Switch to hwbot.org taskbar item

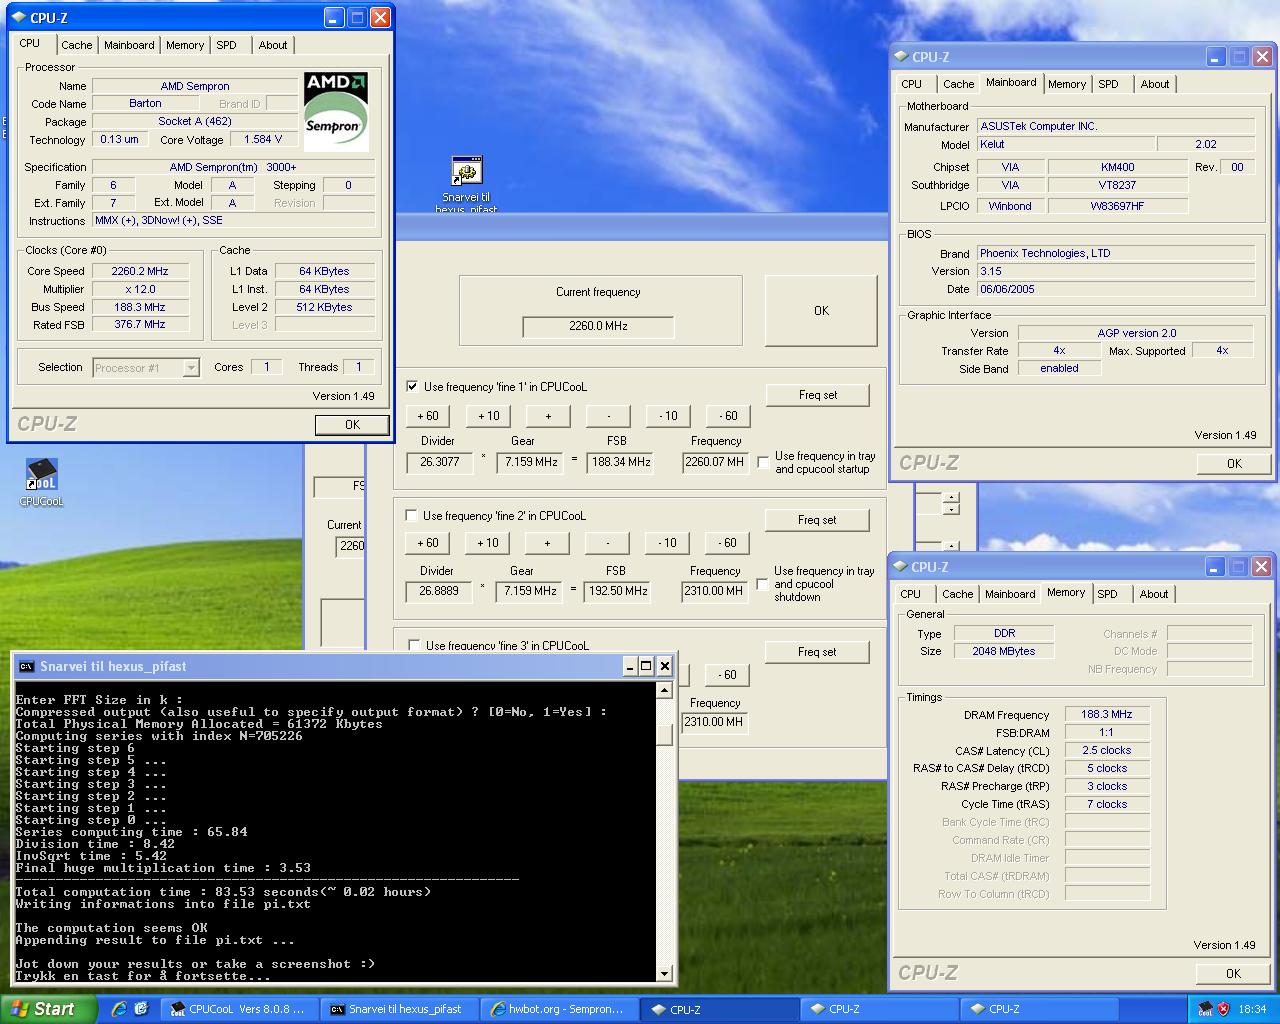(559, 1009)
